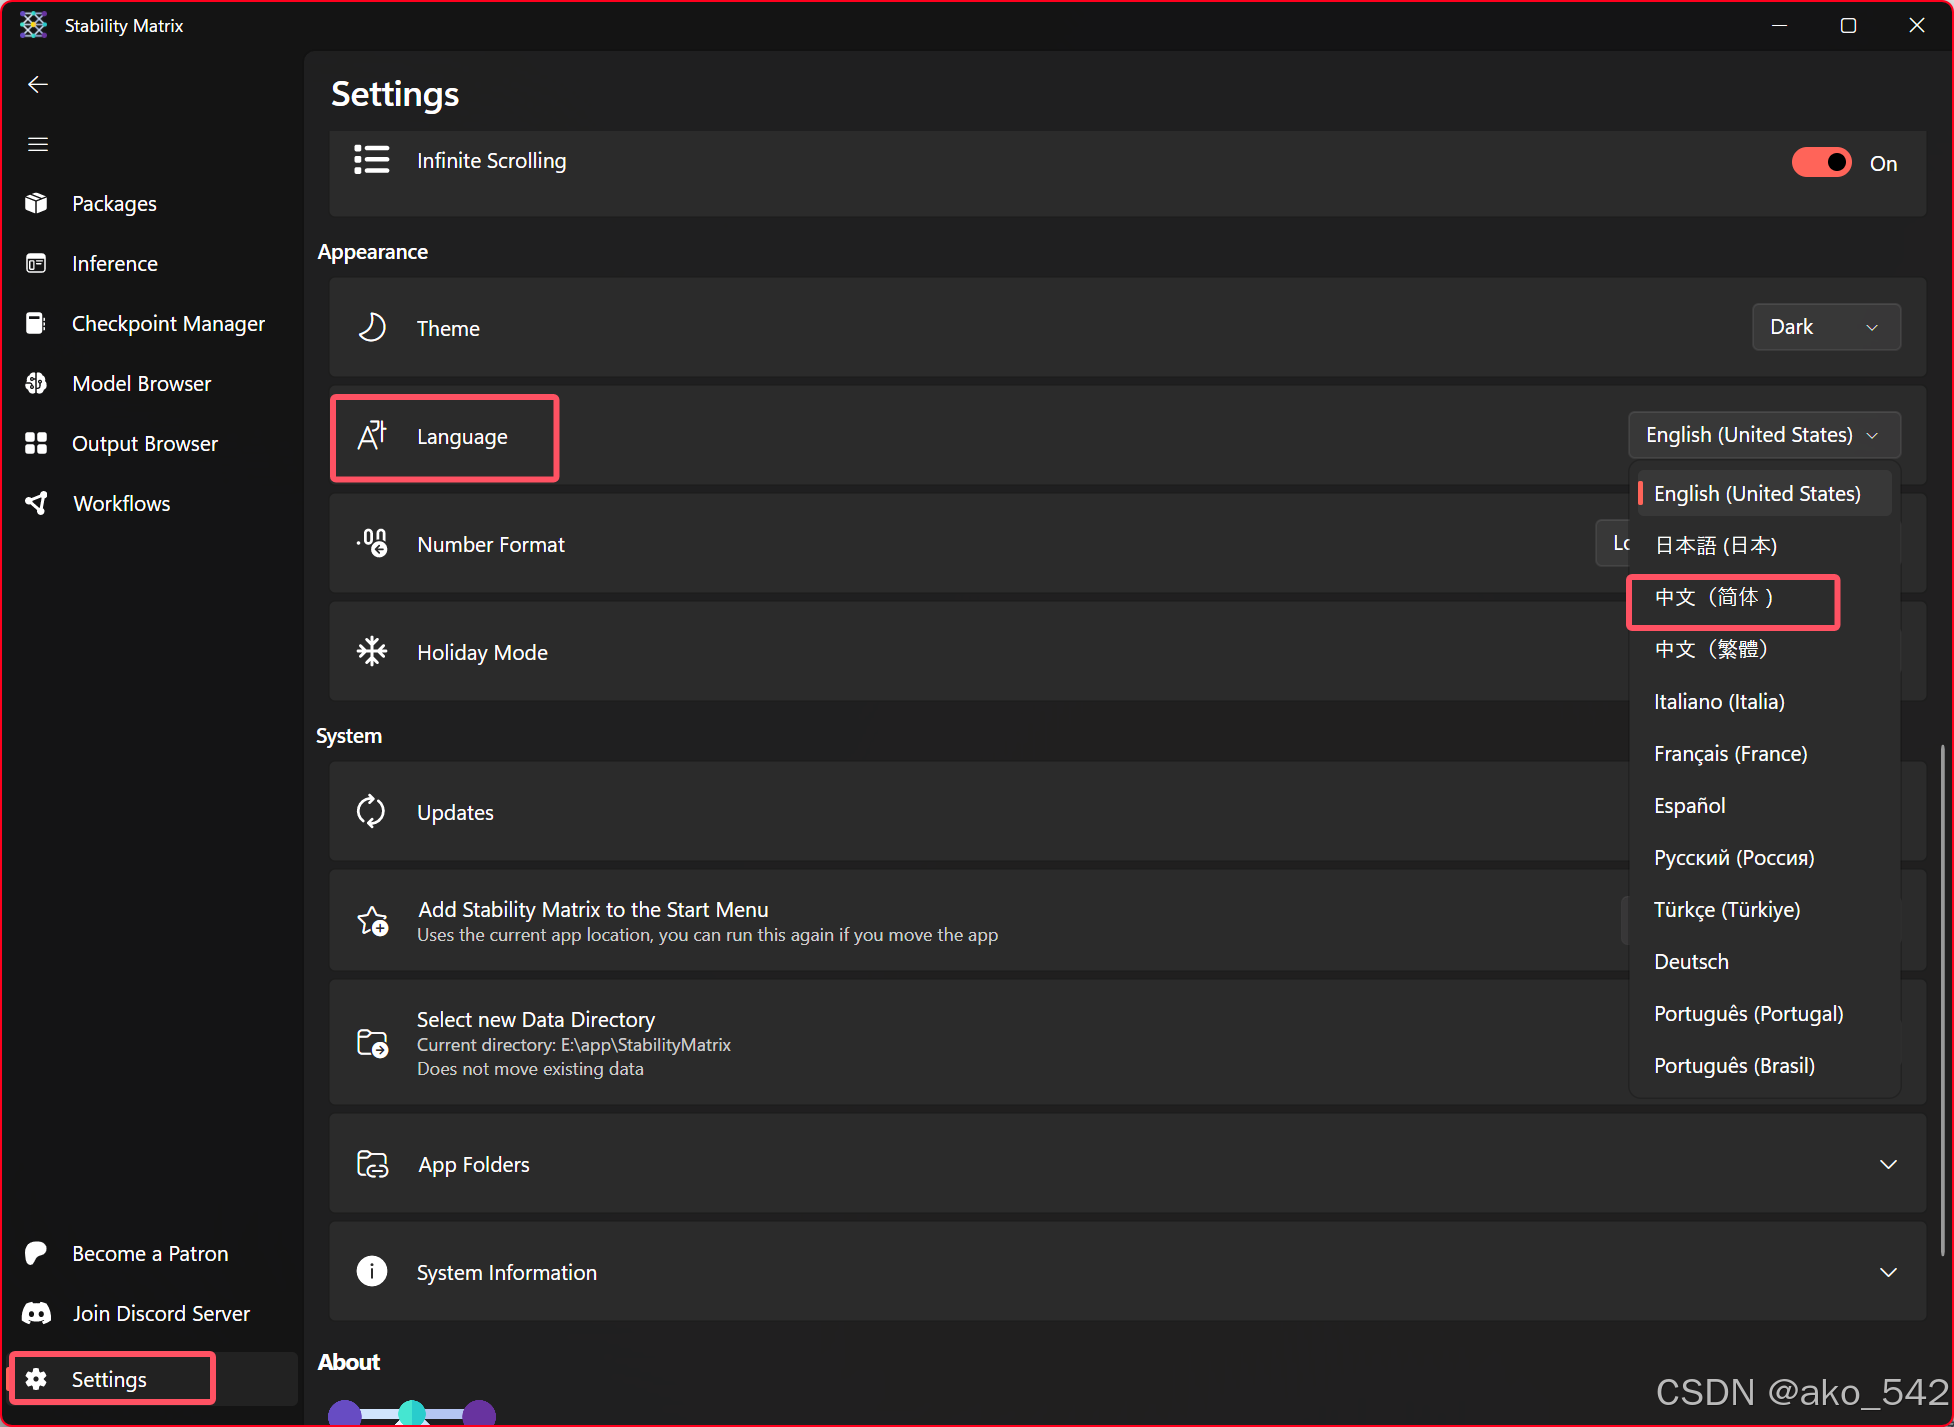Toggle the hamburger navigation menu

coord(38,144)
